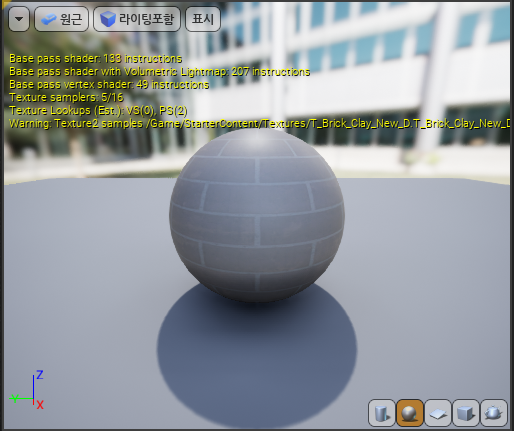Click the Texture2 samples warning message
Screen dimensions: 514x431
point(260,124)
